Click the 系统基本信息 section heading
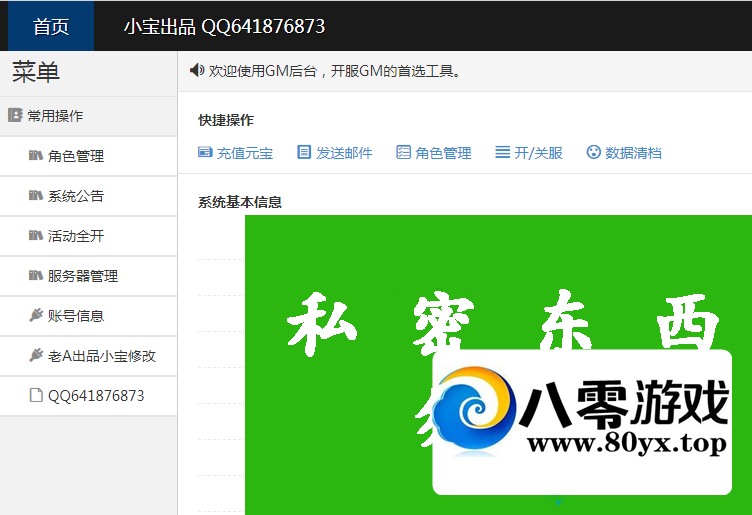Viewport: 752px width, 515px height. click(x=240, y=202)
